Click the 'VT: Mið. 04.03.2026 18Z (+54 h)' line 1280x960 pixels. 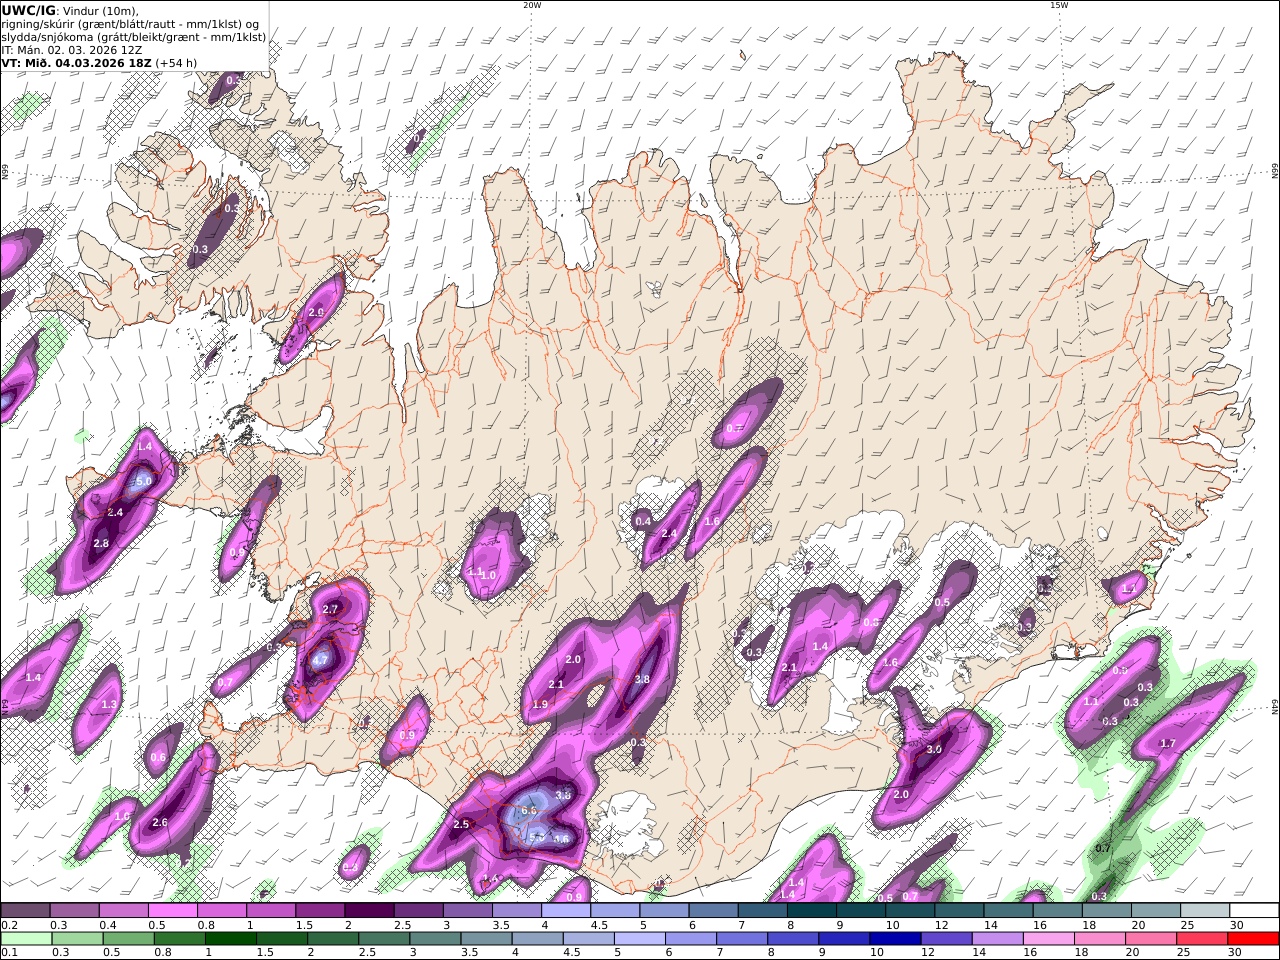pos(99,62)
